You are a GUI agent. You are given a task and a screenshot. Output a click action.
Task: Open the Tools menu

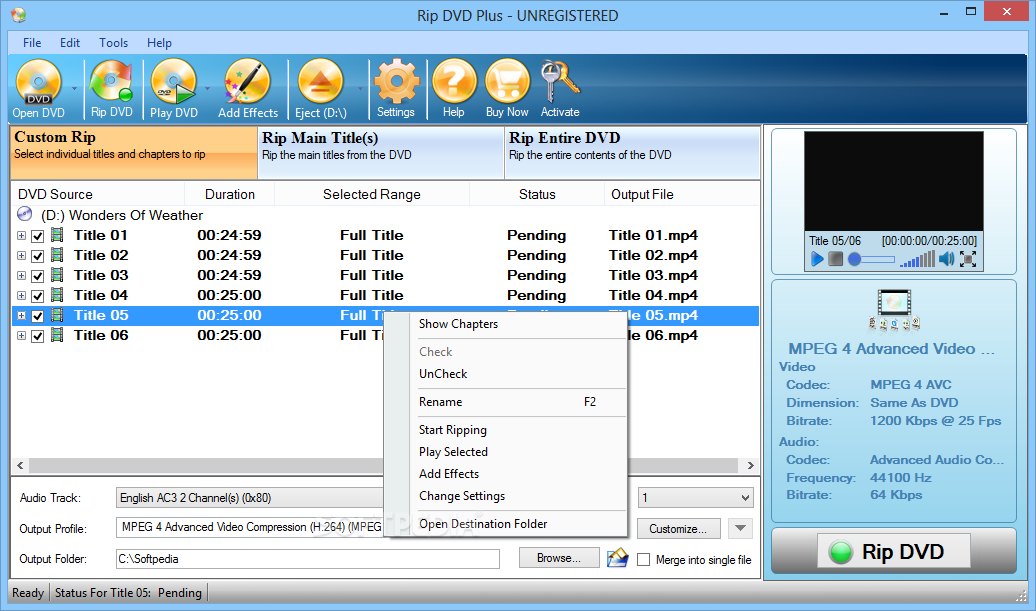click(114, 42)
